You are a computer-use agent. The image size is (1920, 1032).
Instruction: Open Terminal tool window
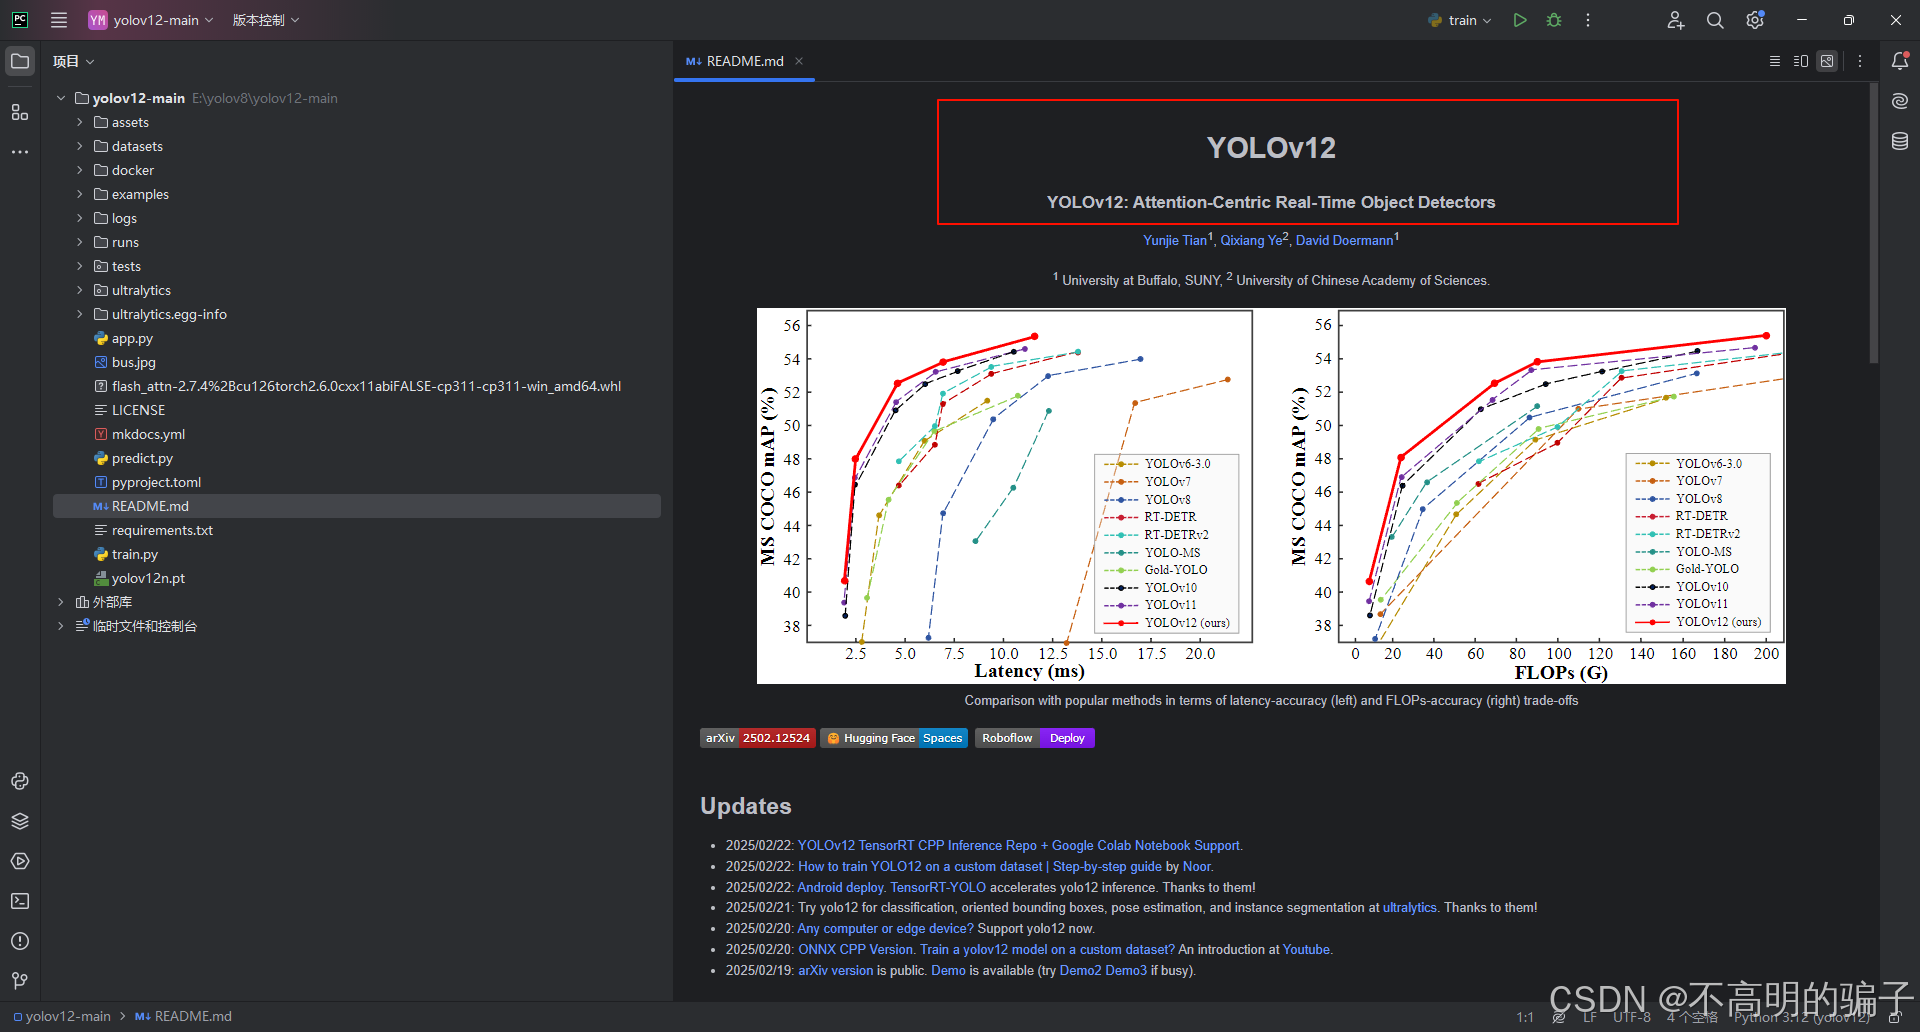[20, 901]
